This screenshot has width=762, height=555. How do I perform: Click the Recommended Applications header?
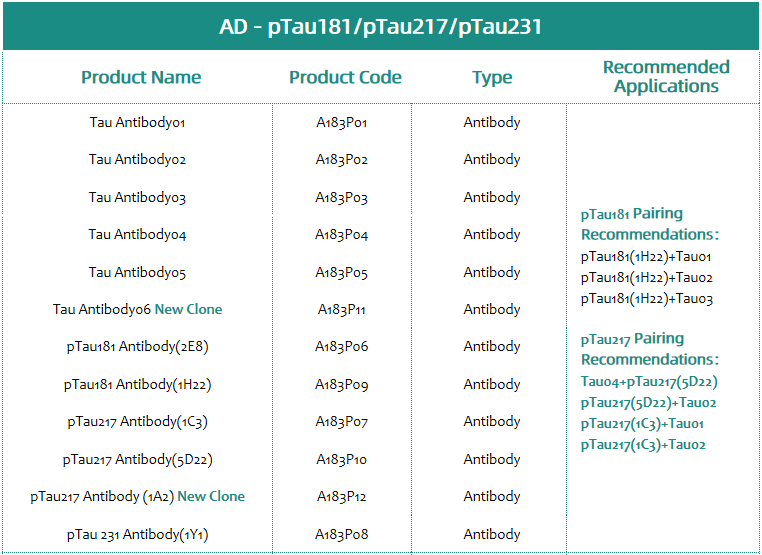[x=666, y=76]
